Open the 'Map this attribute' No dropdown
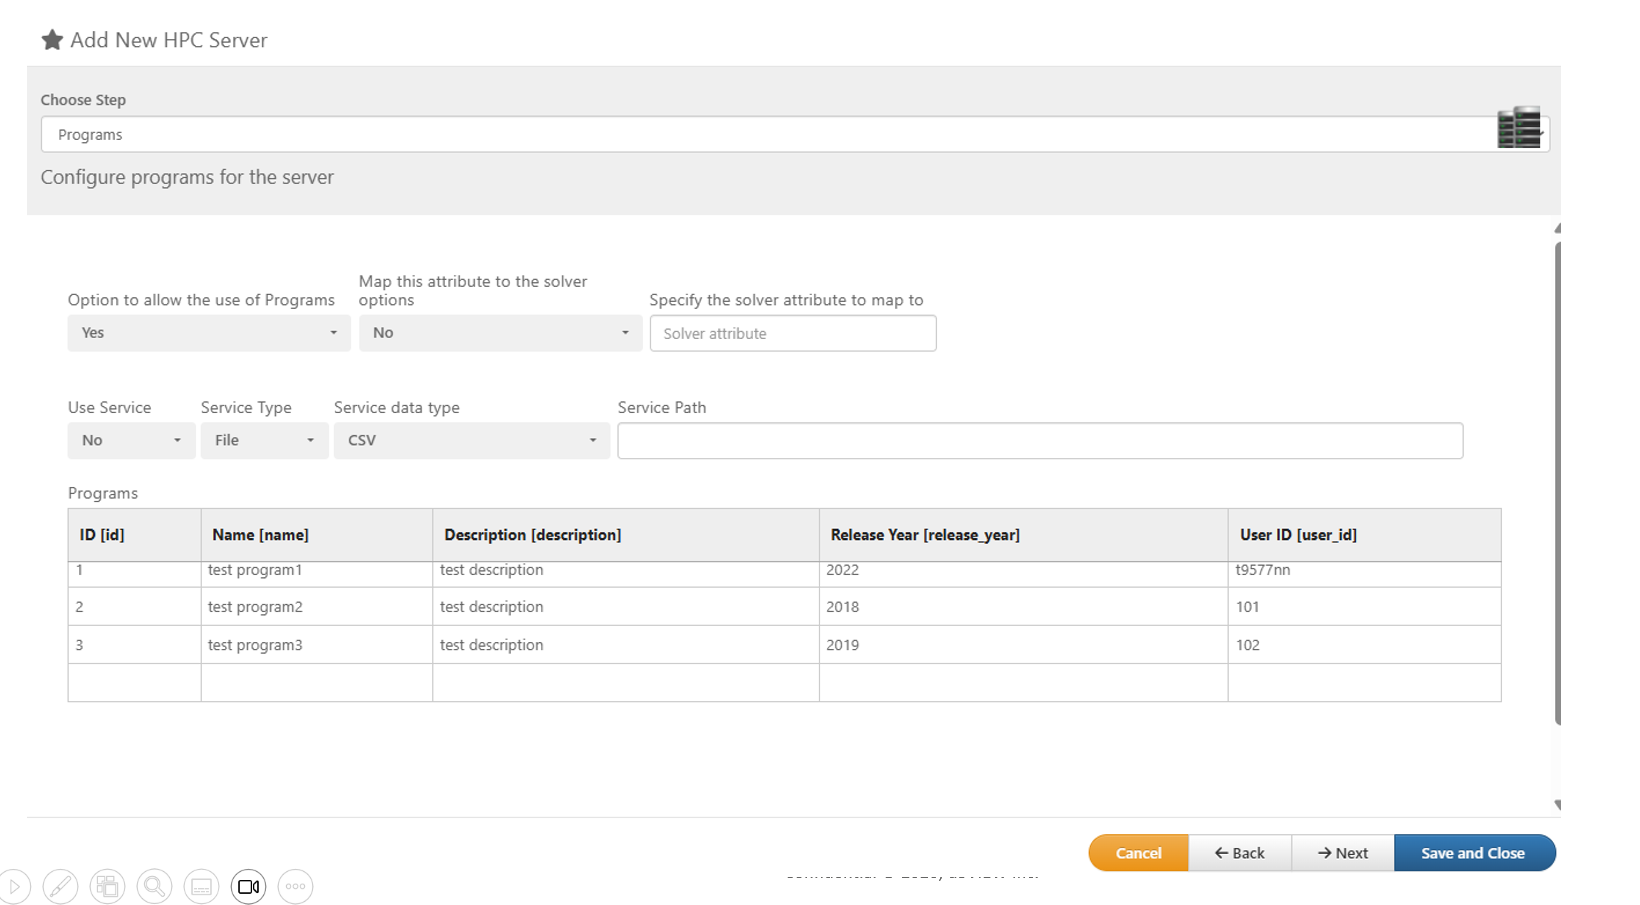 coord(500,333)
